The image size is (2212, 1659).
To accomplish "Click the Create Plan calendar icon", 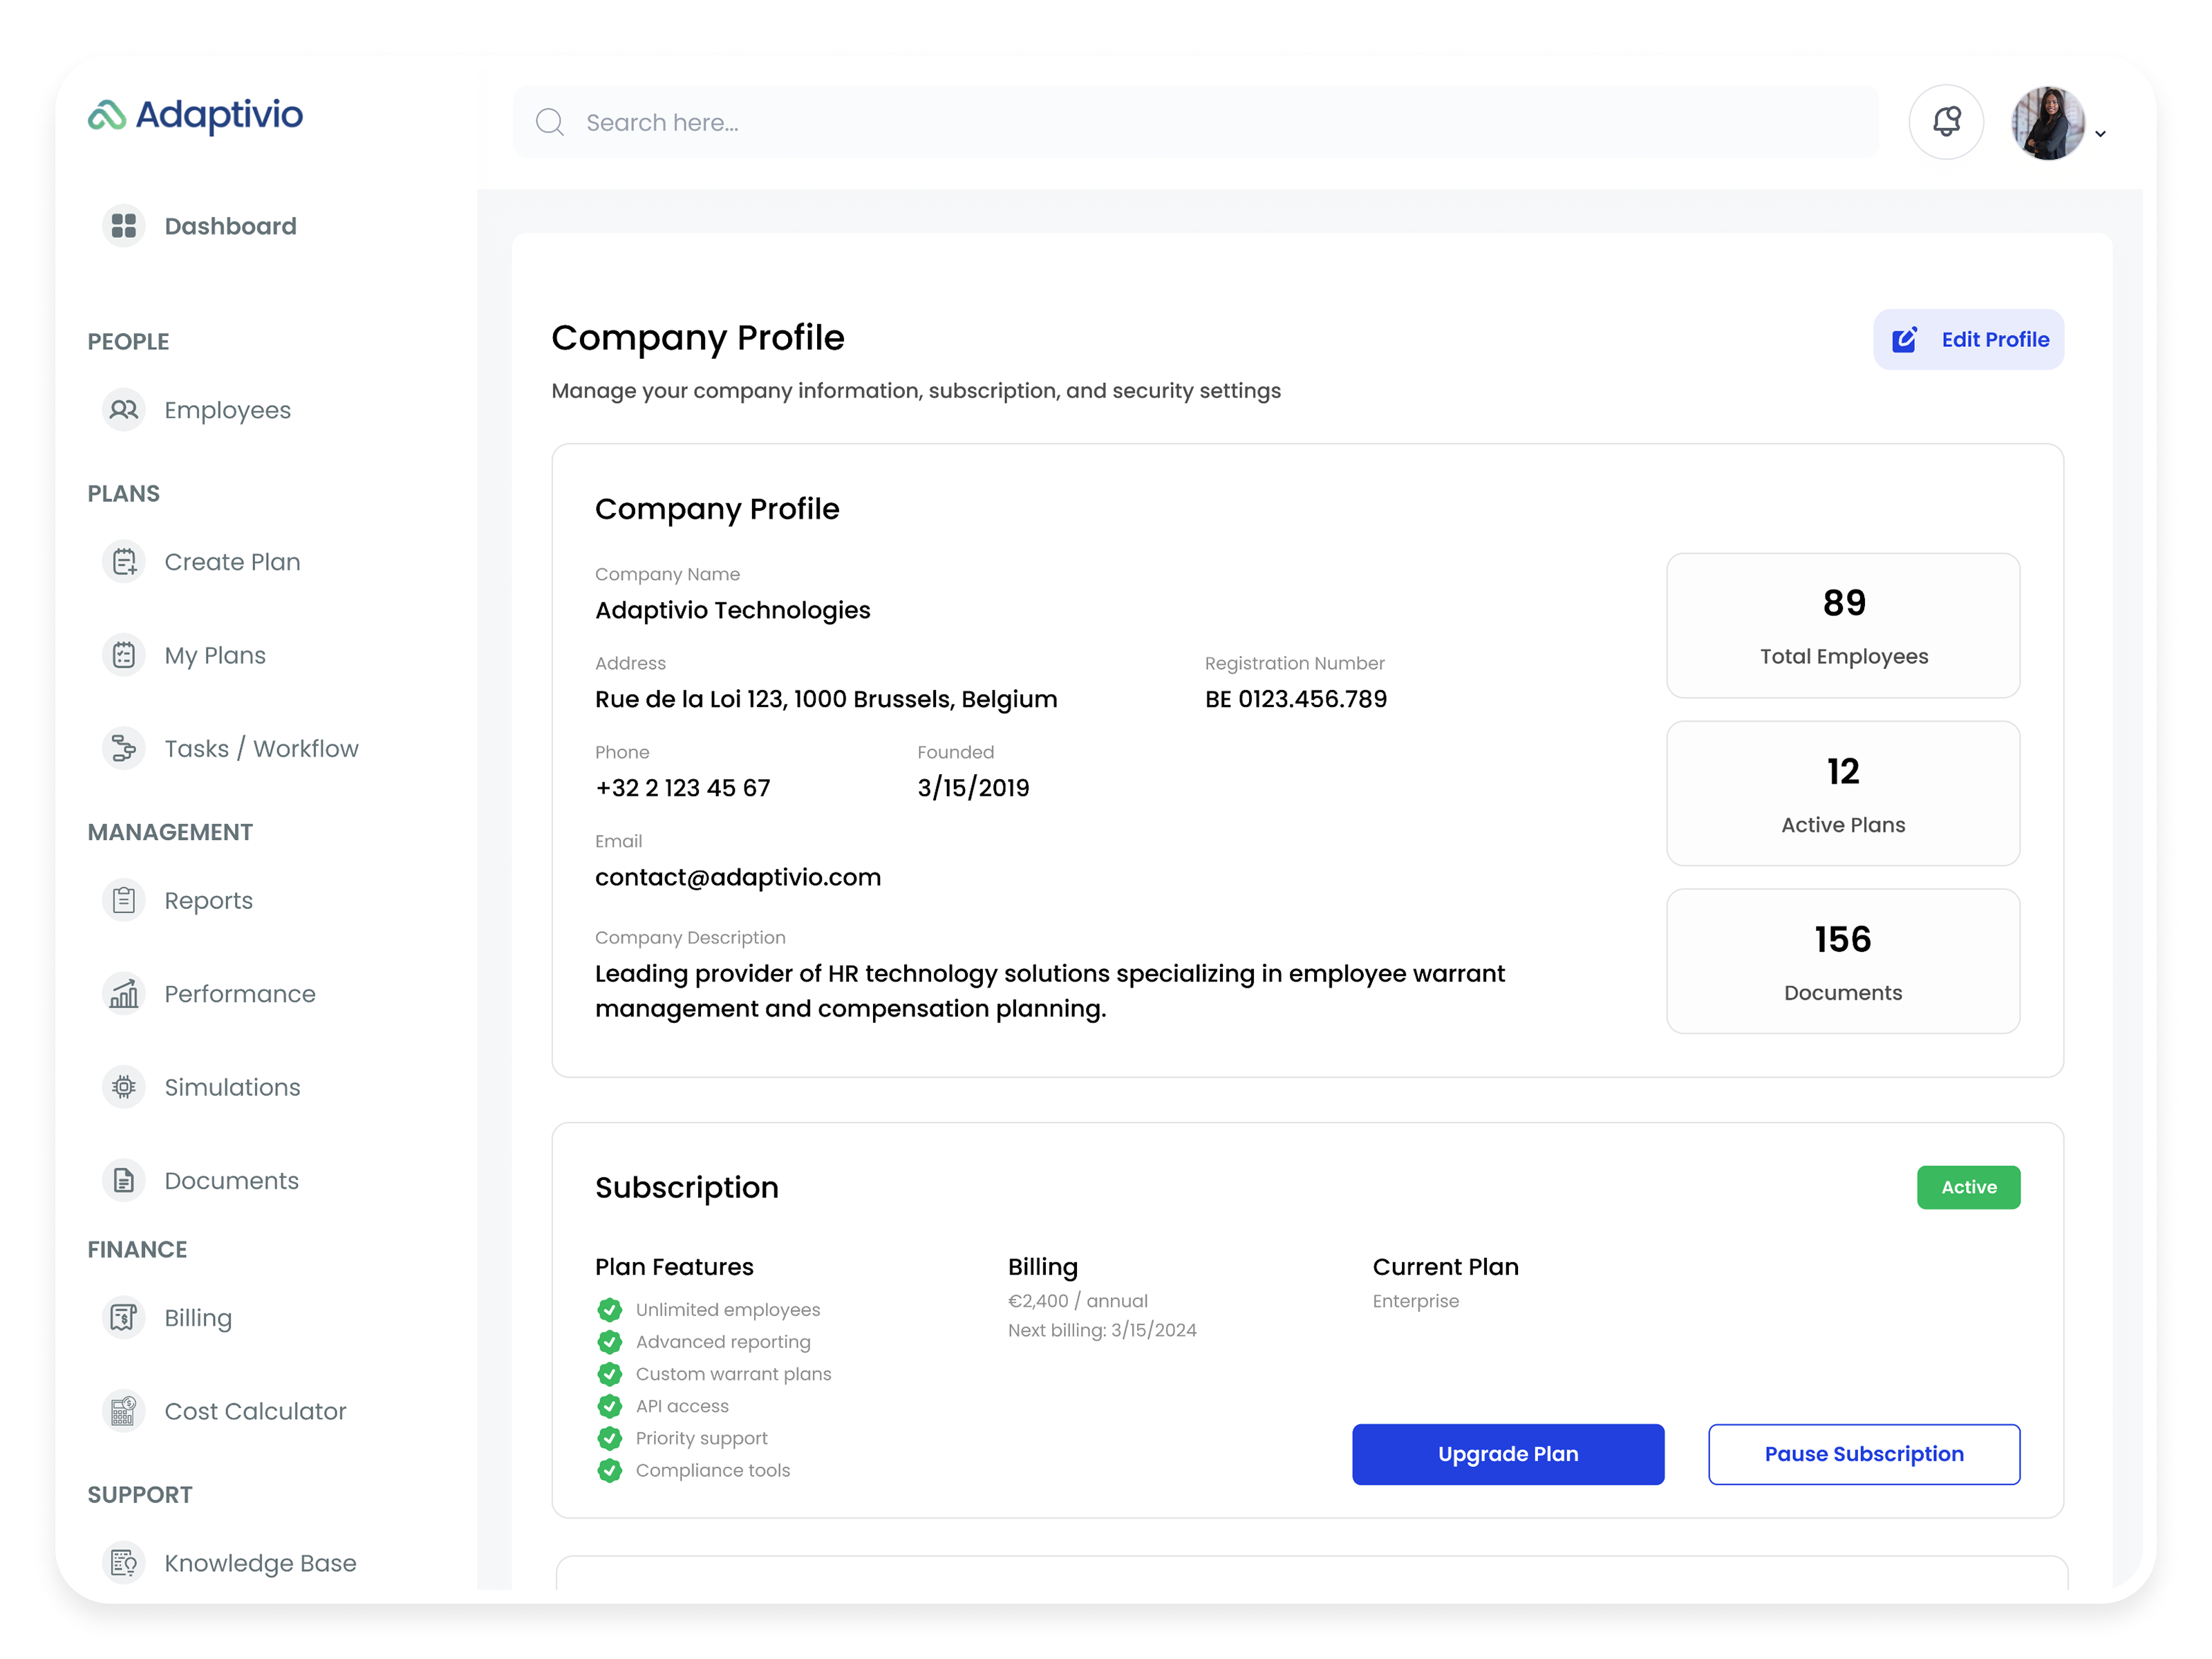I will [124, 561].
